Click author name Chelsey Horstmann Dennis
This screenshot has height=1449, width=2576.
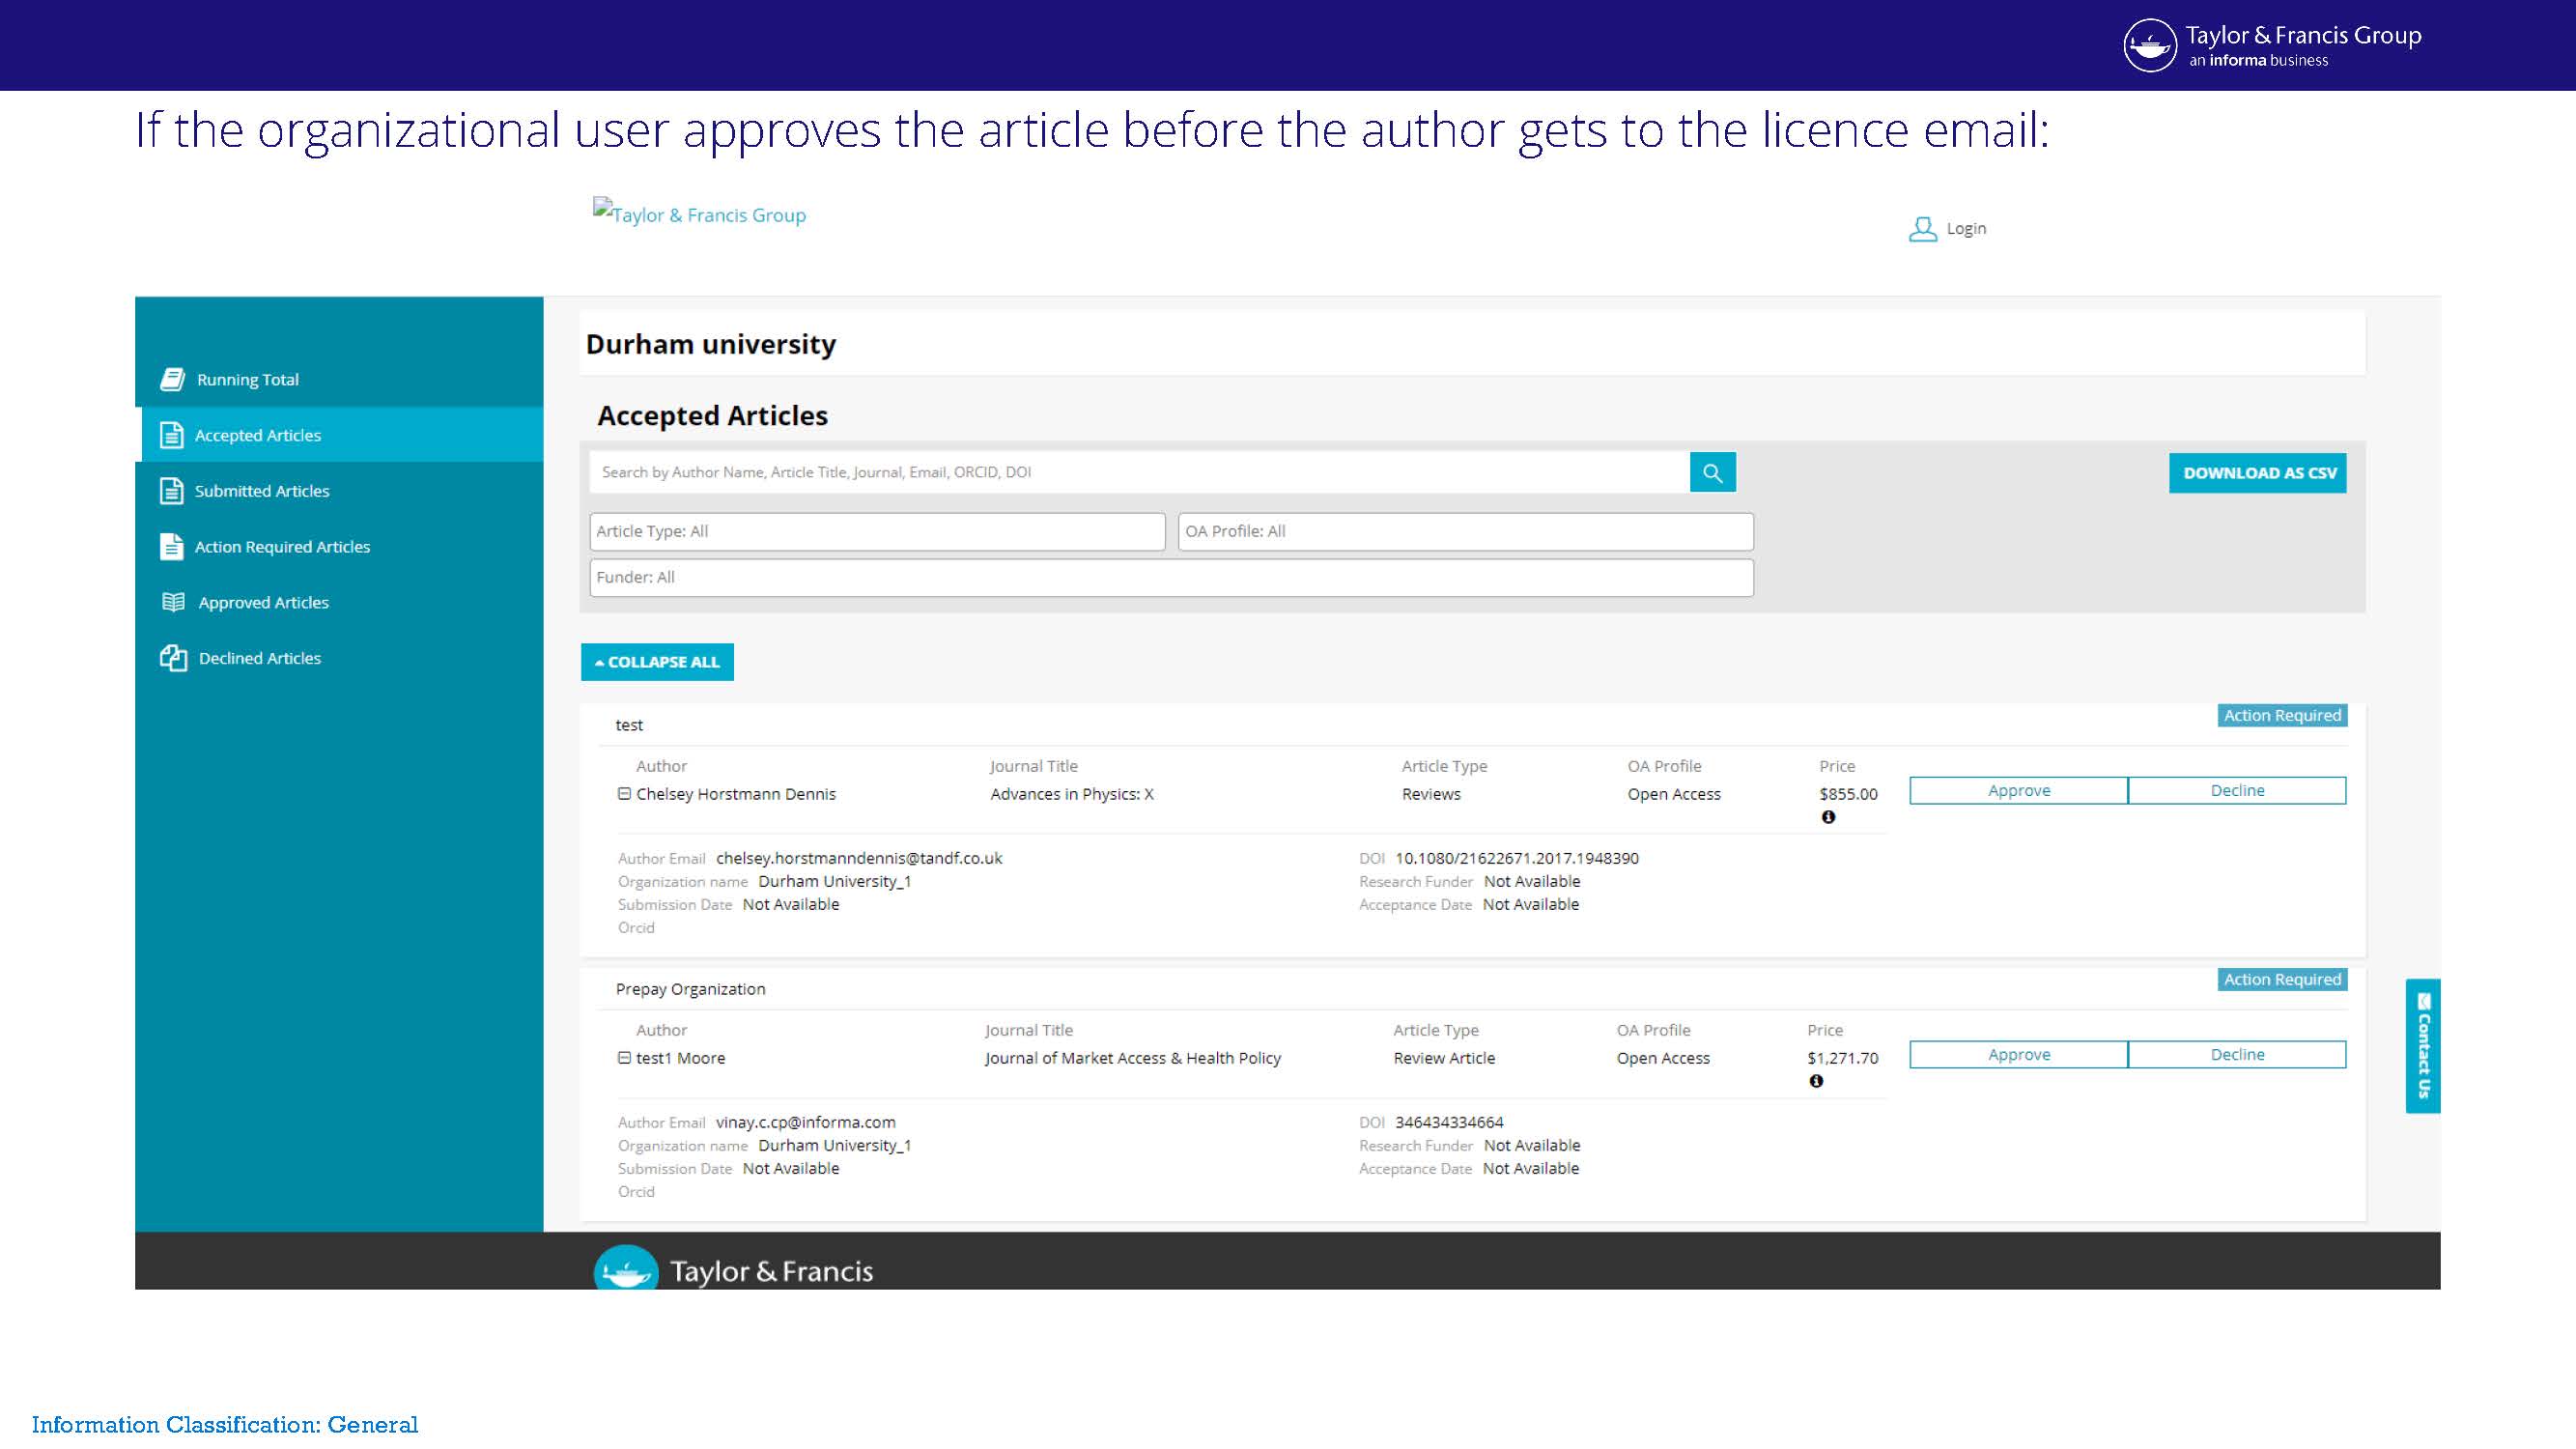[736, 794]
